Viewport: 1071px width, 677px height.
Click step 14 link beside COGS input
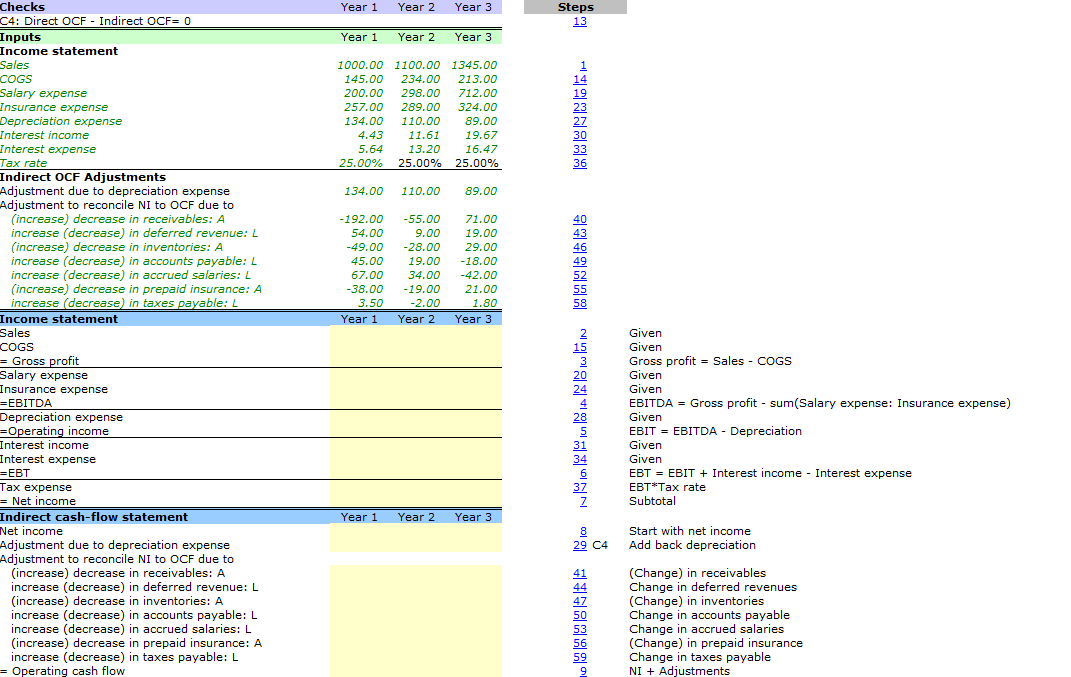tap(580, 79)
